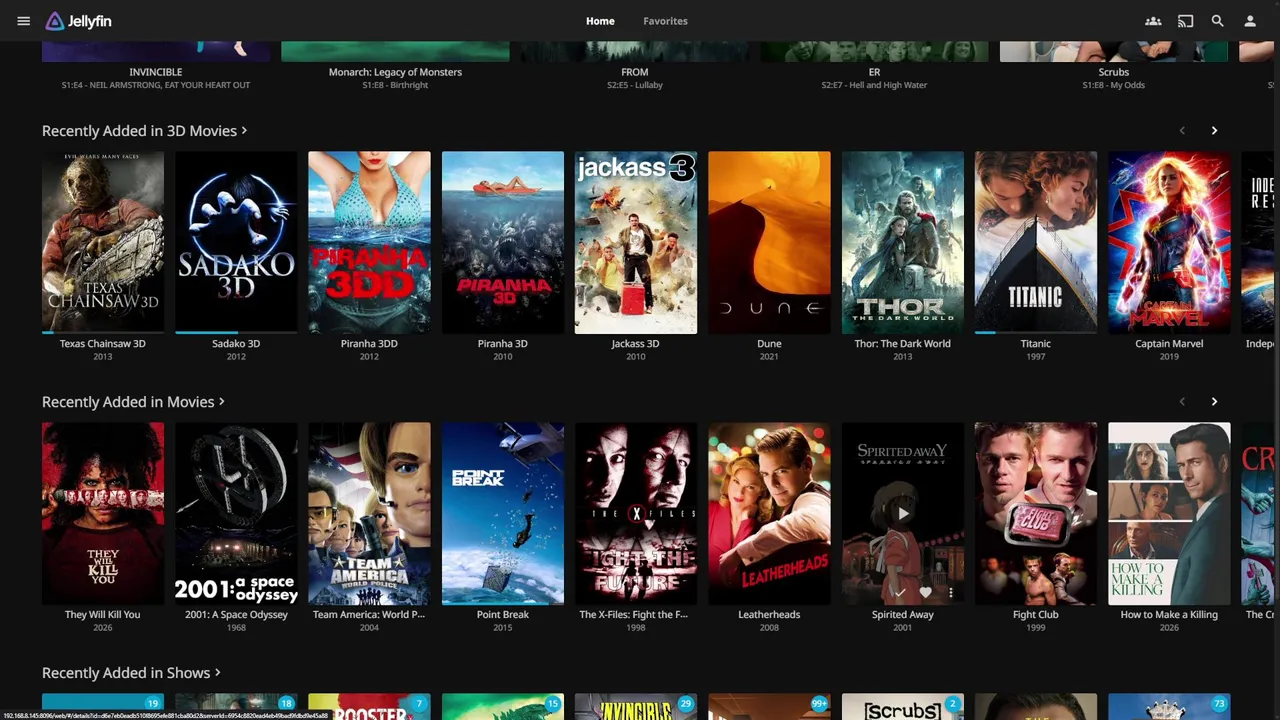Click the Captain Marvel title text

point(1169,343)
